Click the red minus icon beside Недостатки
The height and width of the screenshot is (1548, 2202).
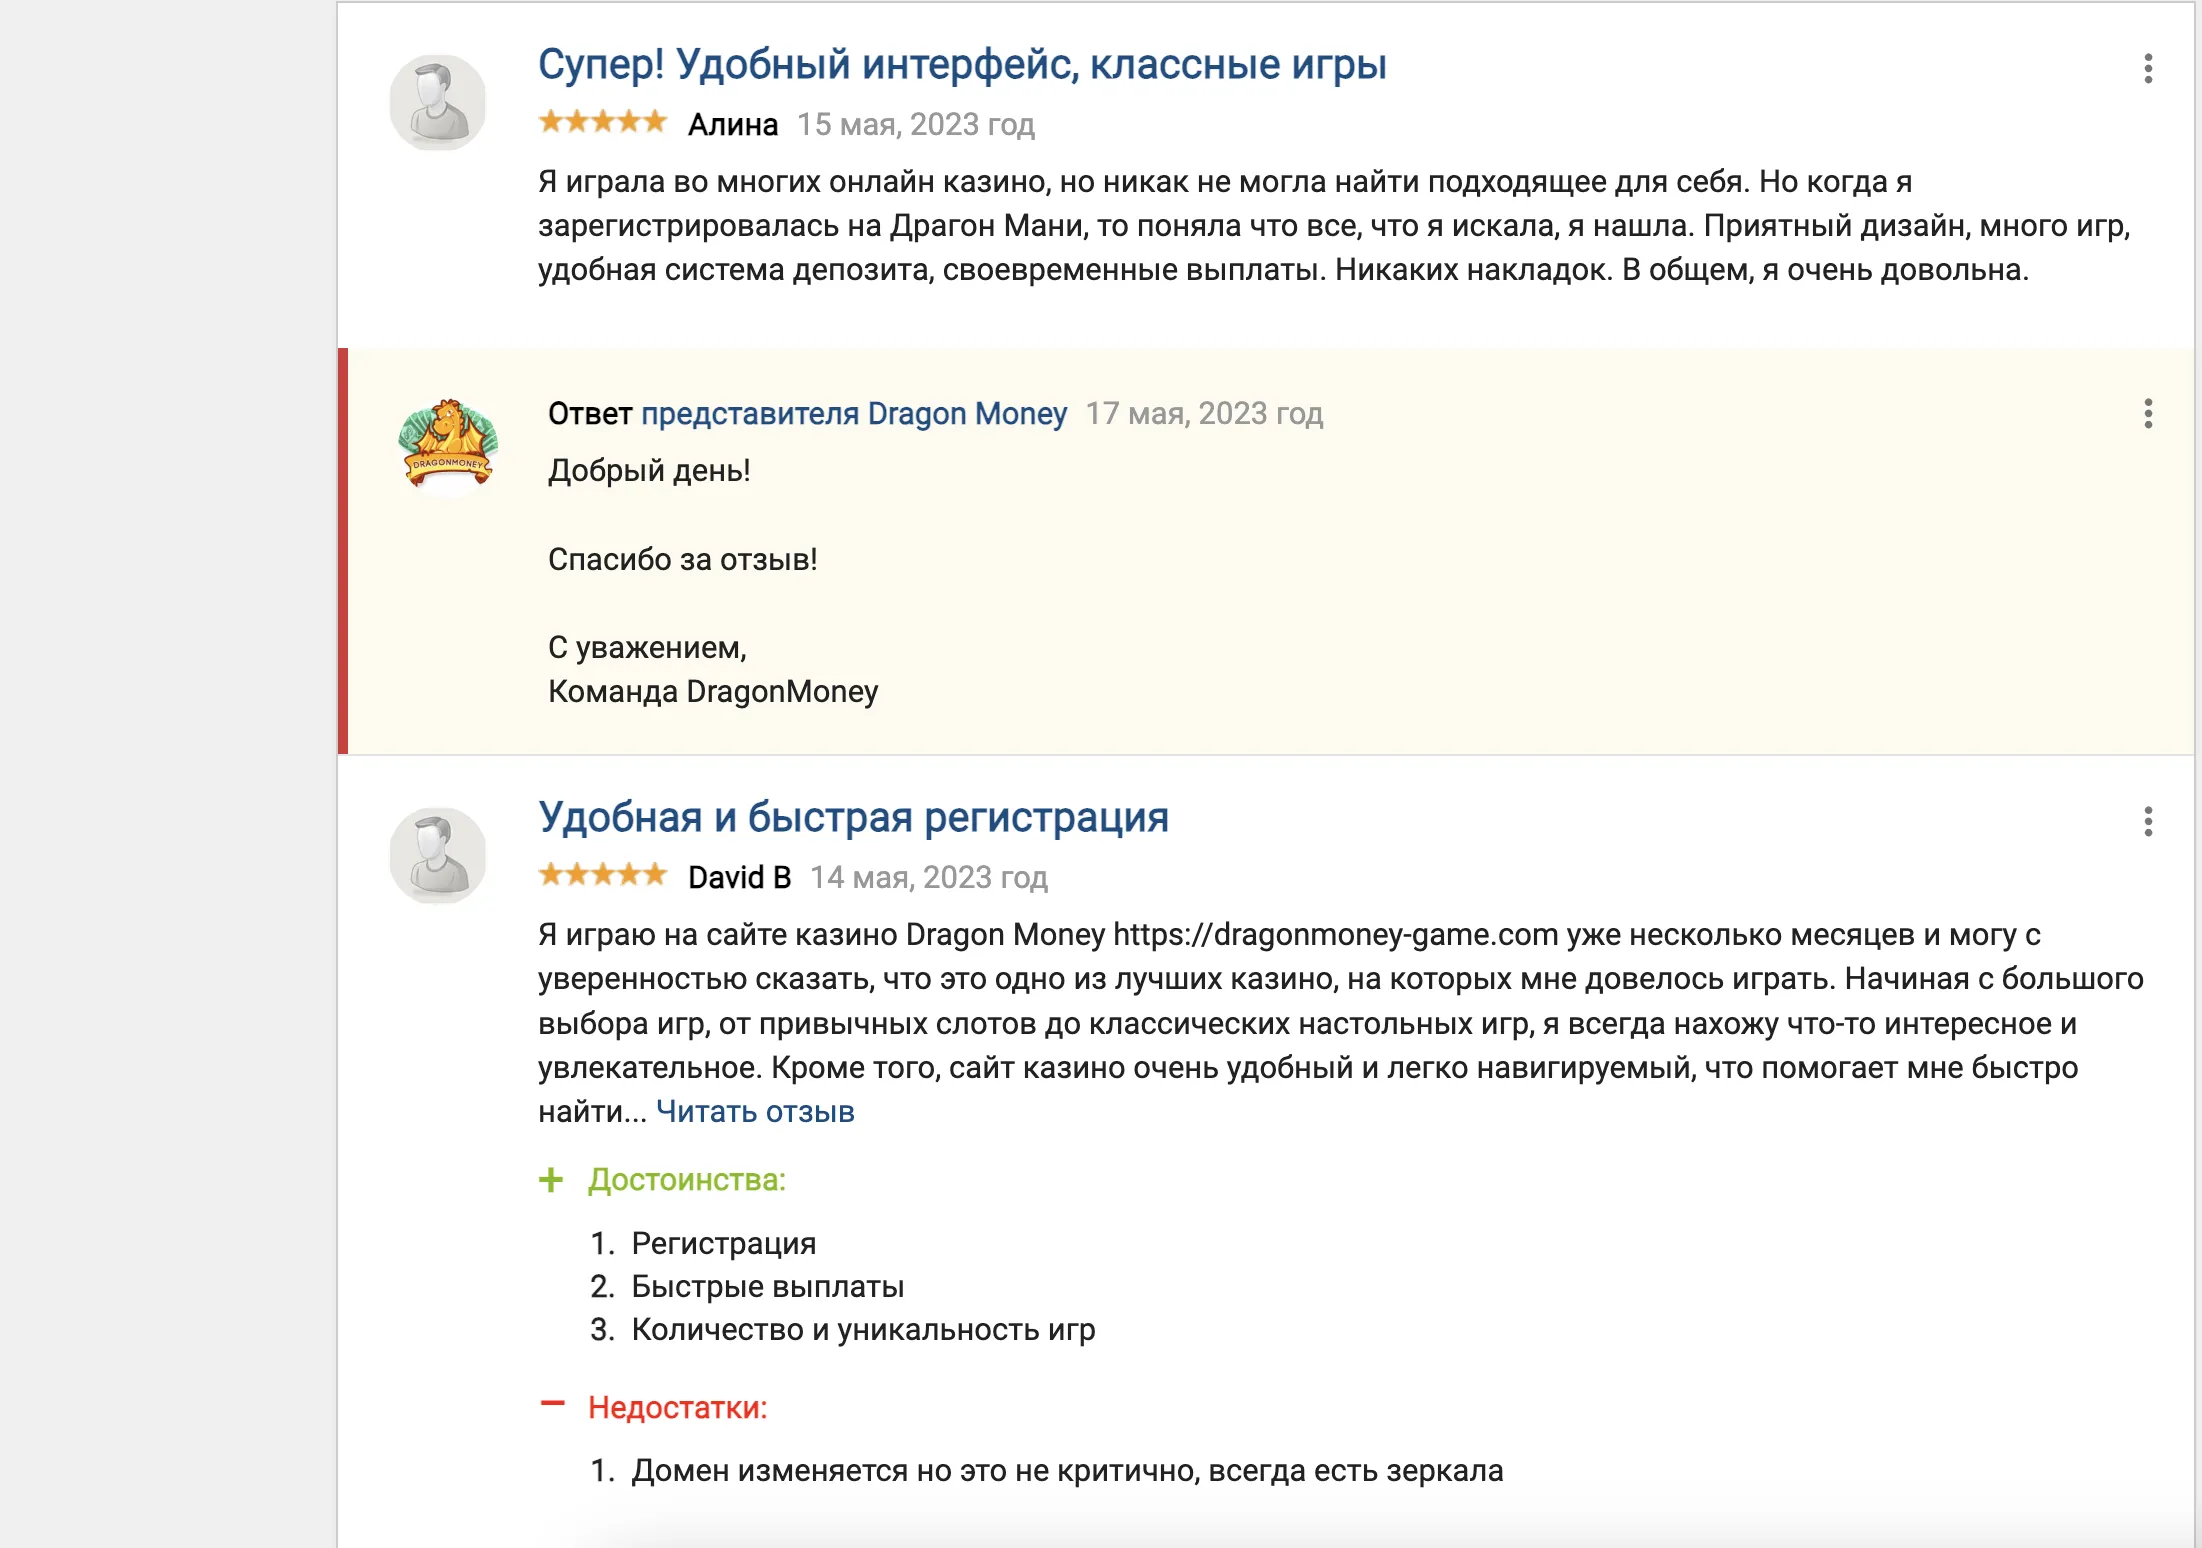coord(552,1404)
